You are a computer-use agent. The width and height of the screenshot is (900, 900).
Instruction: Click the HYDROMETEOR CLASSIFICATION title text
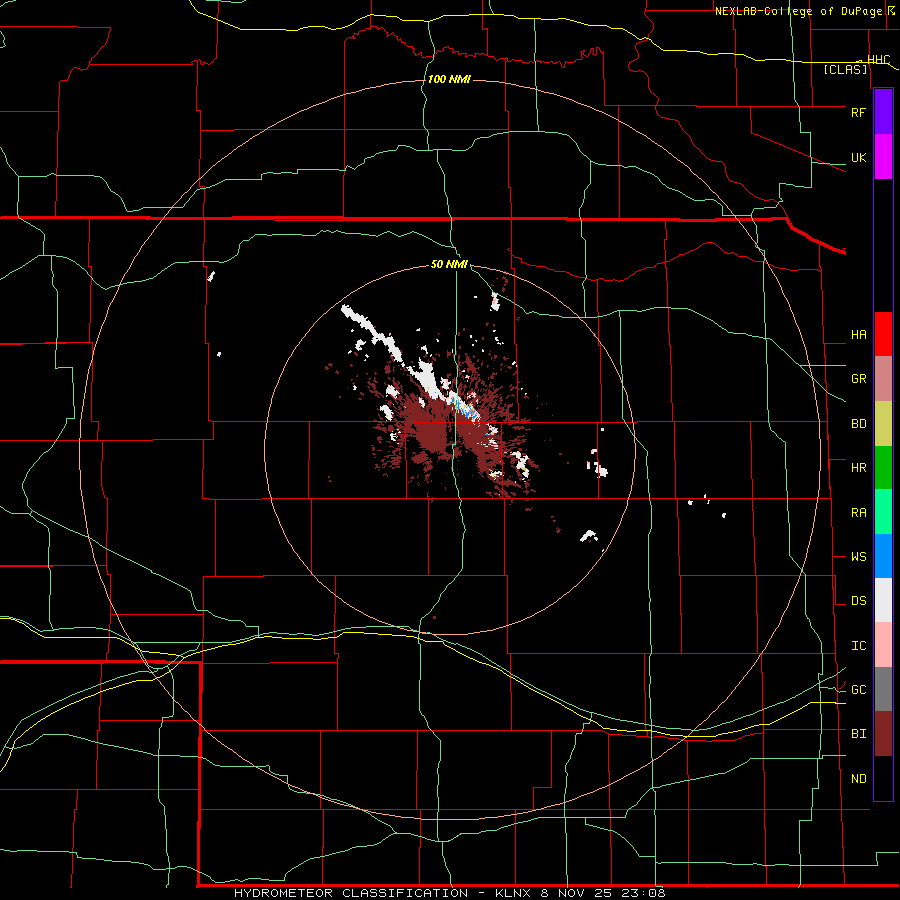351,893
